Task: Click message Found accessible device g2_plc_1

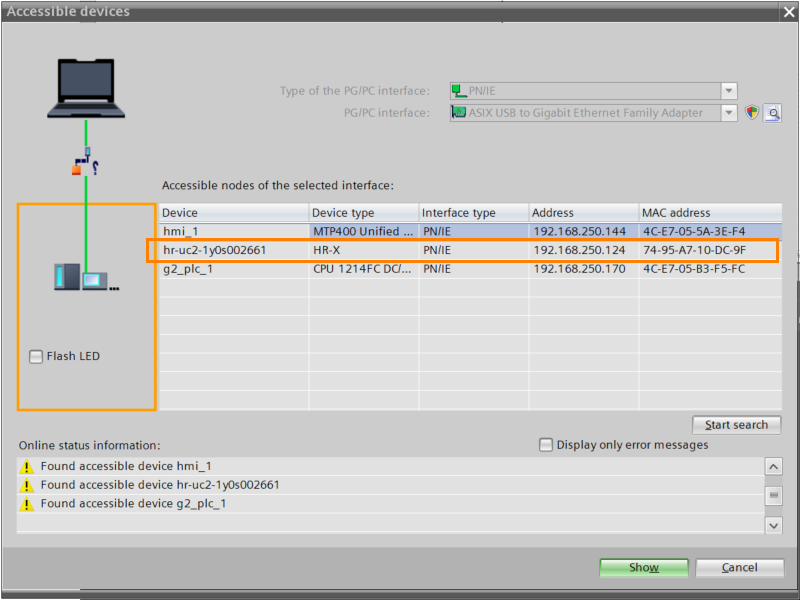Action: pyautogui.click(x=133, y=504)
